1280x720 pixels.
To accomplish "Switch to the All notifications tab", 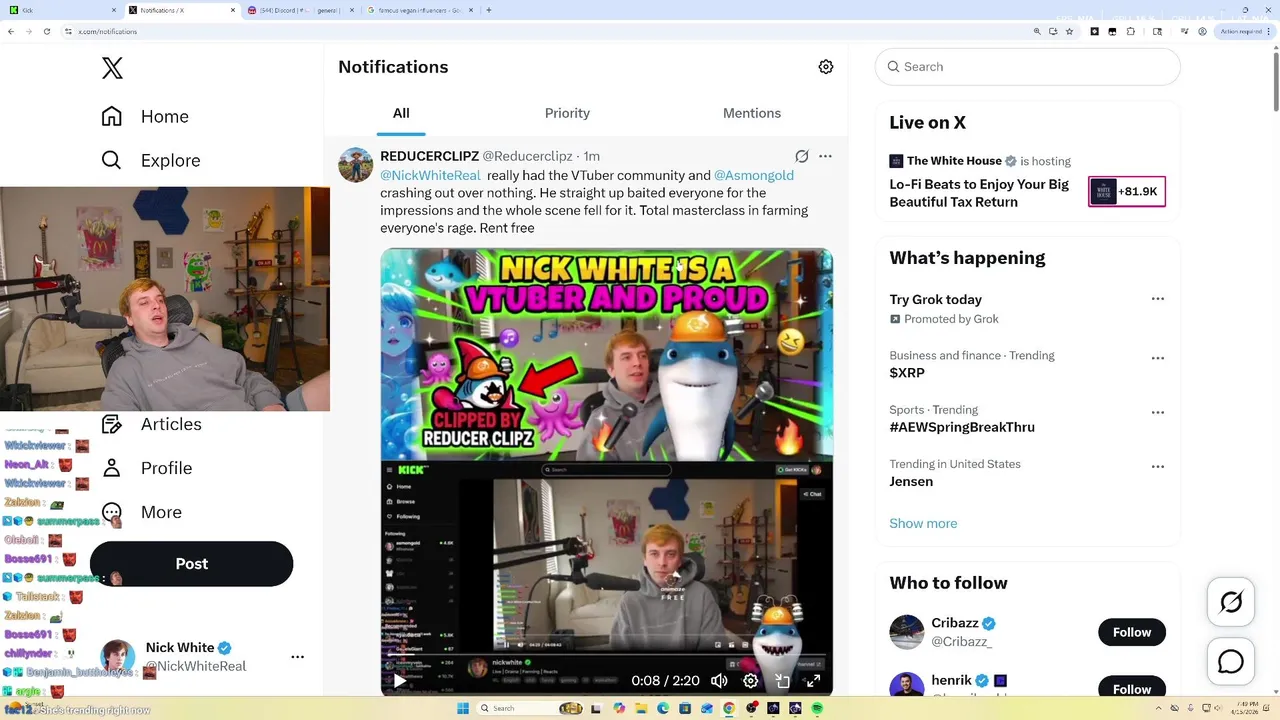I will [x=401, y=113].
